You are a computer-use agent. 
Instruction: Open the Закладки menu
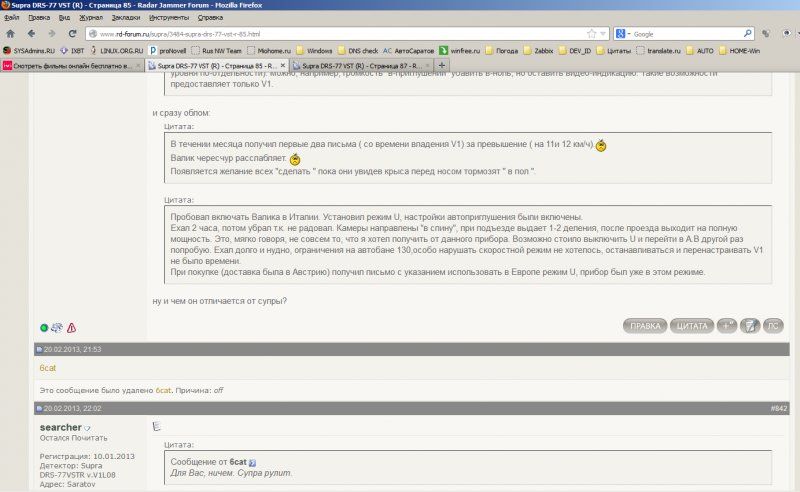point(126,18)
